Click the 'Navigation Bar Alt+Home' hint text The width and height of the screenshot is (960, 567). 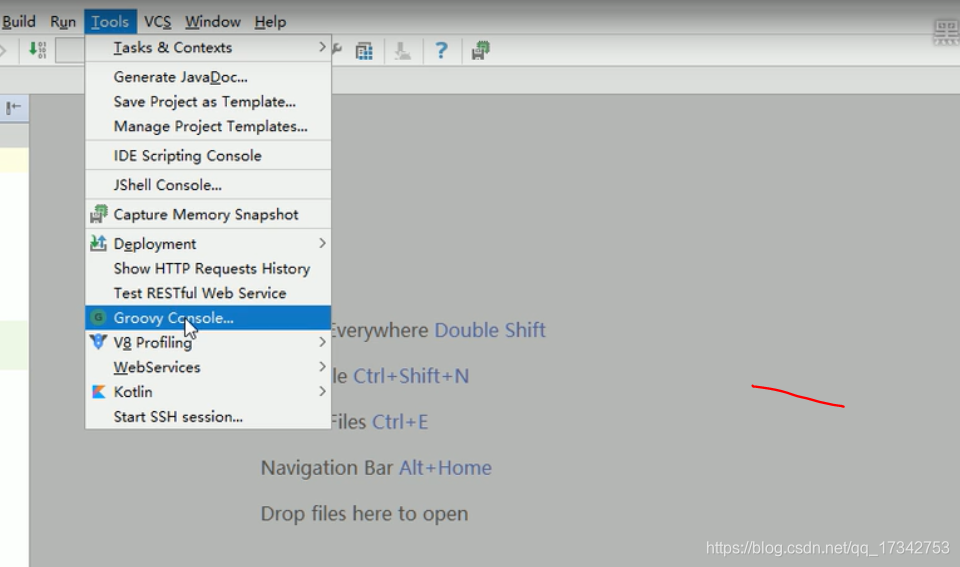point(376,468)
